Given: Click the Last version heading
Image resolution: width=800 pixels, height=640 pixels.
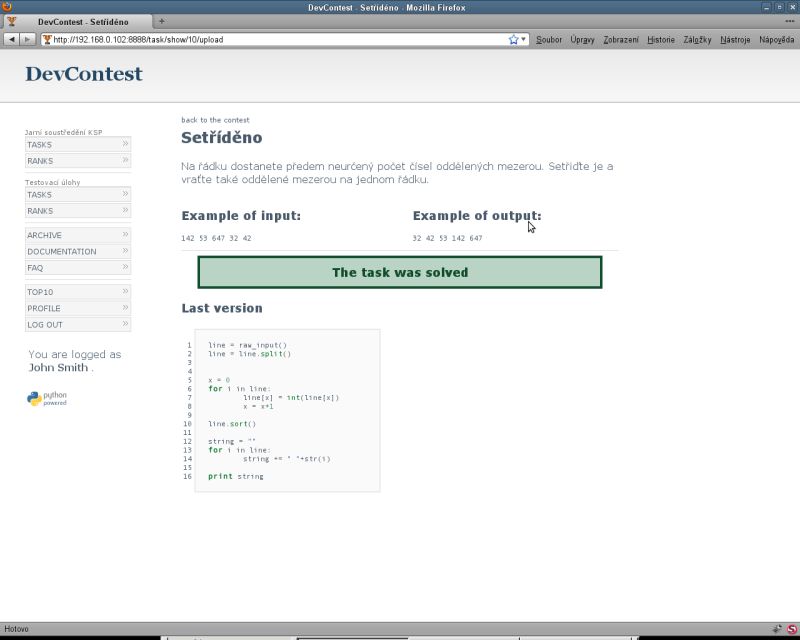Looking at the screenshot, I should coord(222,308).
